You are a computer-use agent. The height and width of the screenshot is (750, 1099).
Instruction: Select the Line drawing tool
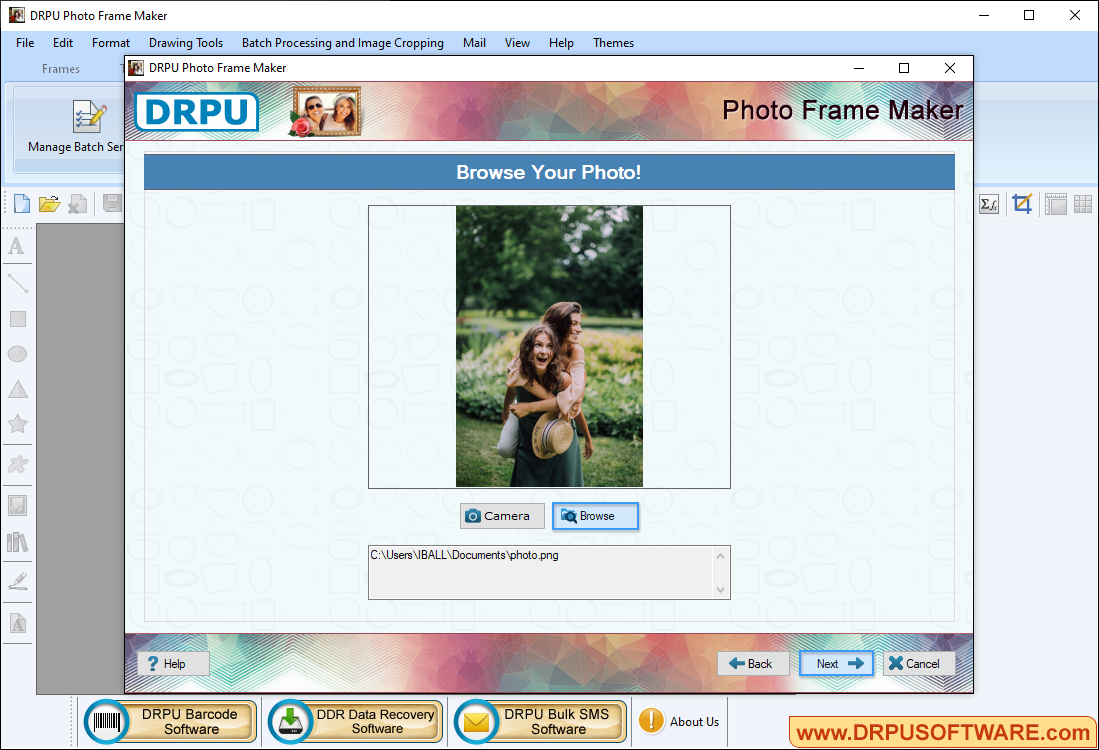click(x=16, y=283)
